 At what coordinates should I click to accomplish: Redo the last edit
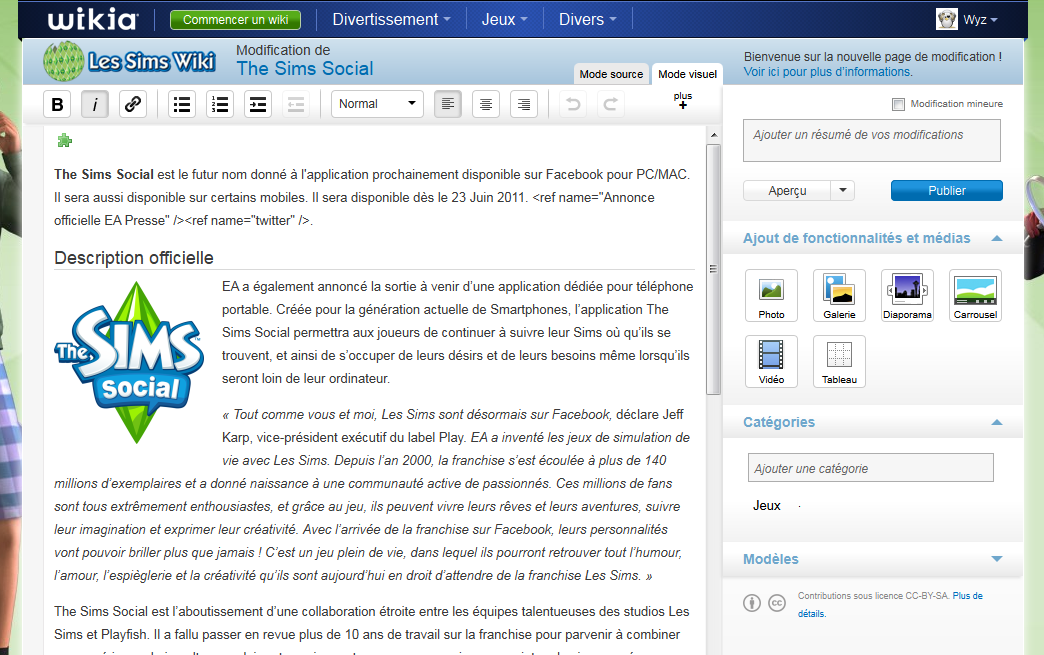click(x=611, y=105)
